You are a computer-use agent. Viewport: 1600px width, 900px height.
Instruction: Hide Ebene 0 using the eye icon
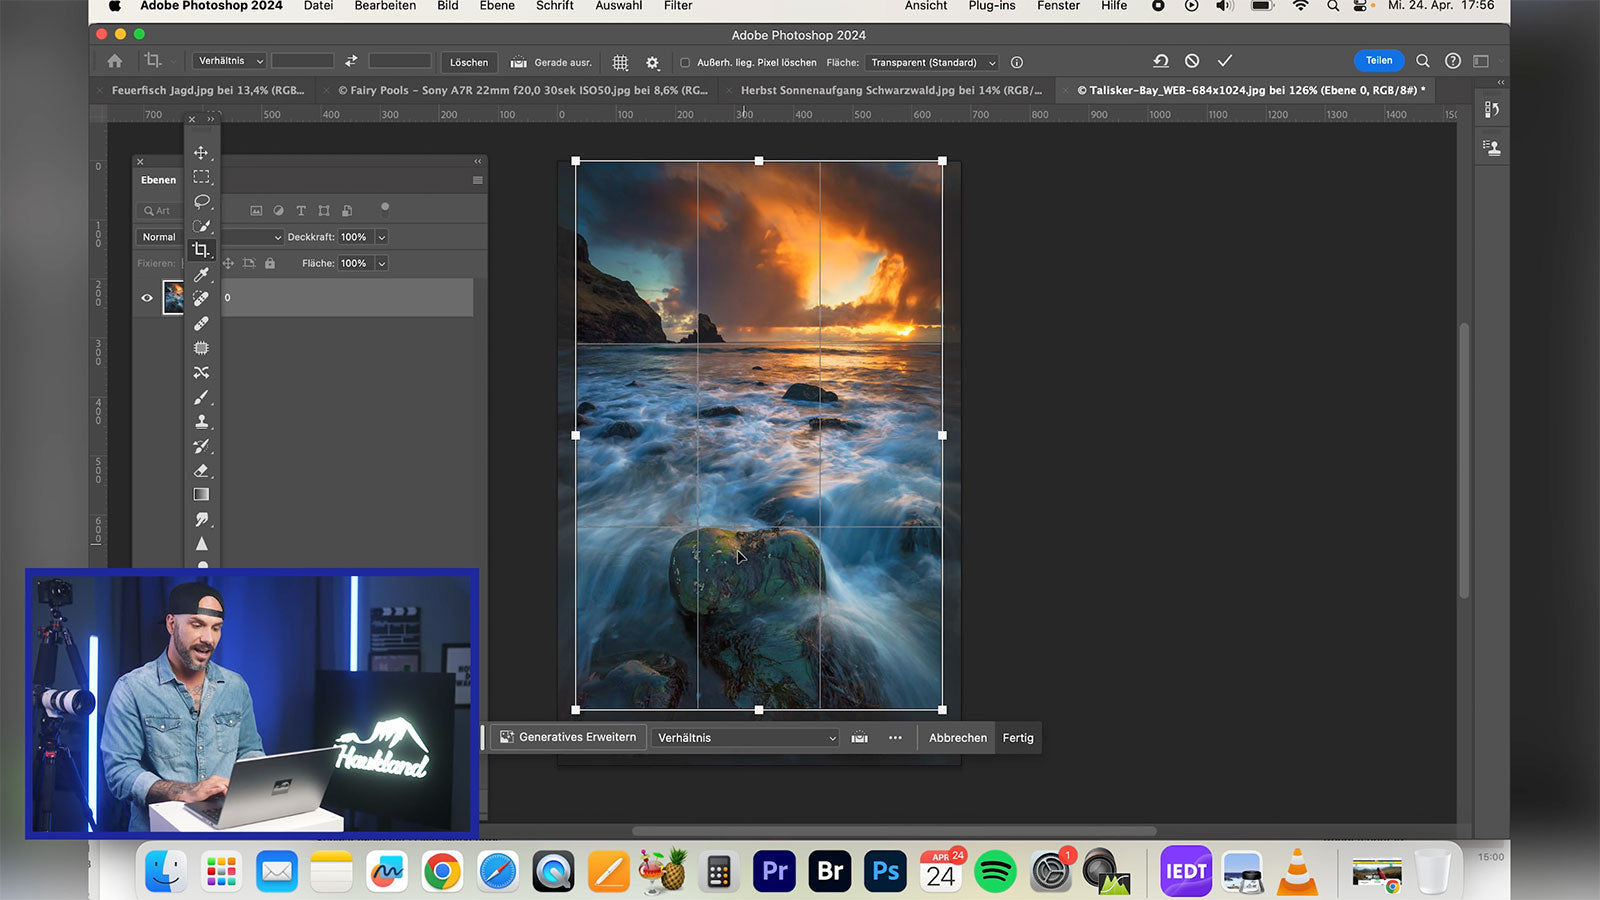pos(147,298)
